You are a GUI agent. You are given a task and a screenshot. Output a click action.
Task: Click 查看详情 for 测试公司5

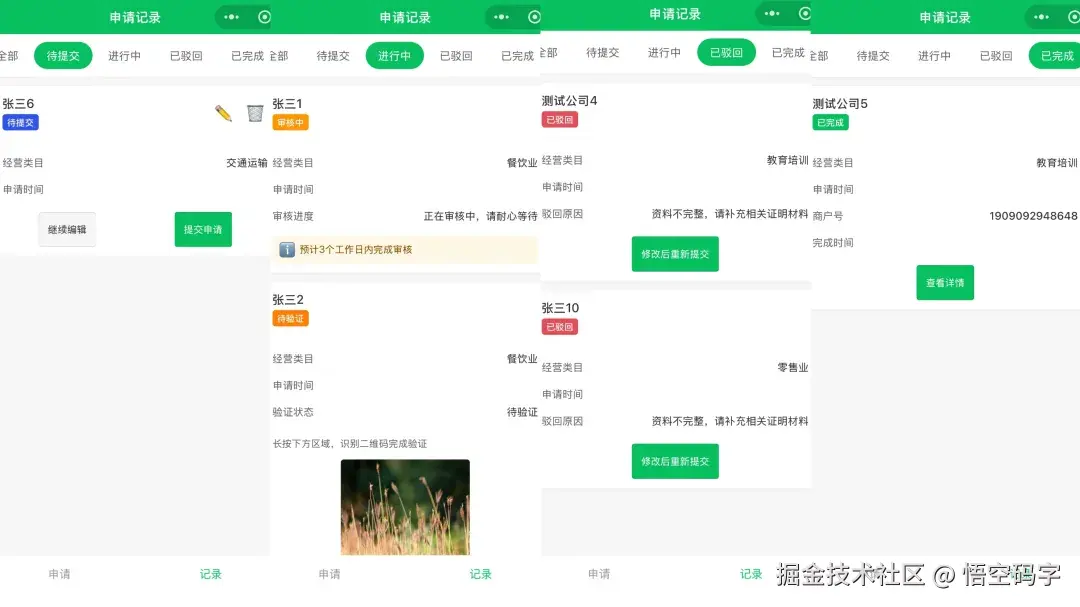[x=944, y=283]
